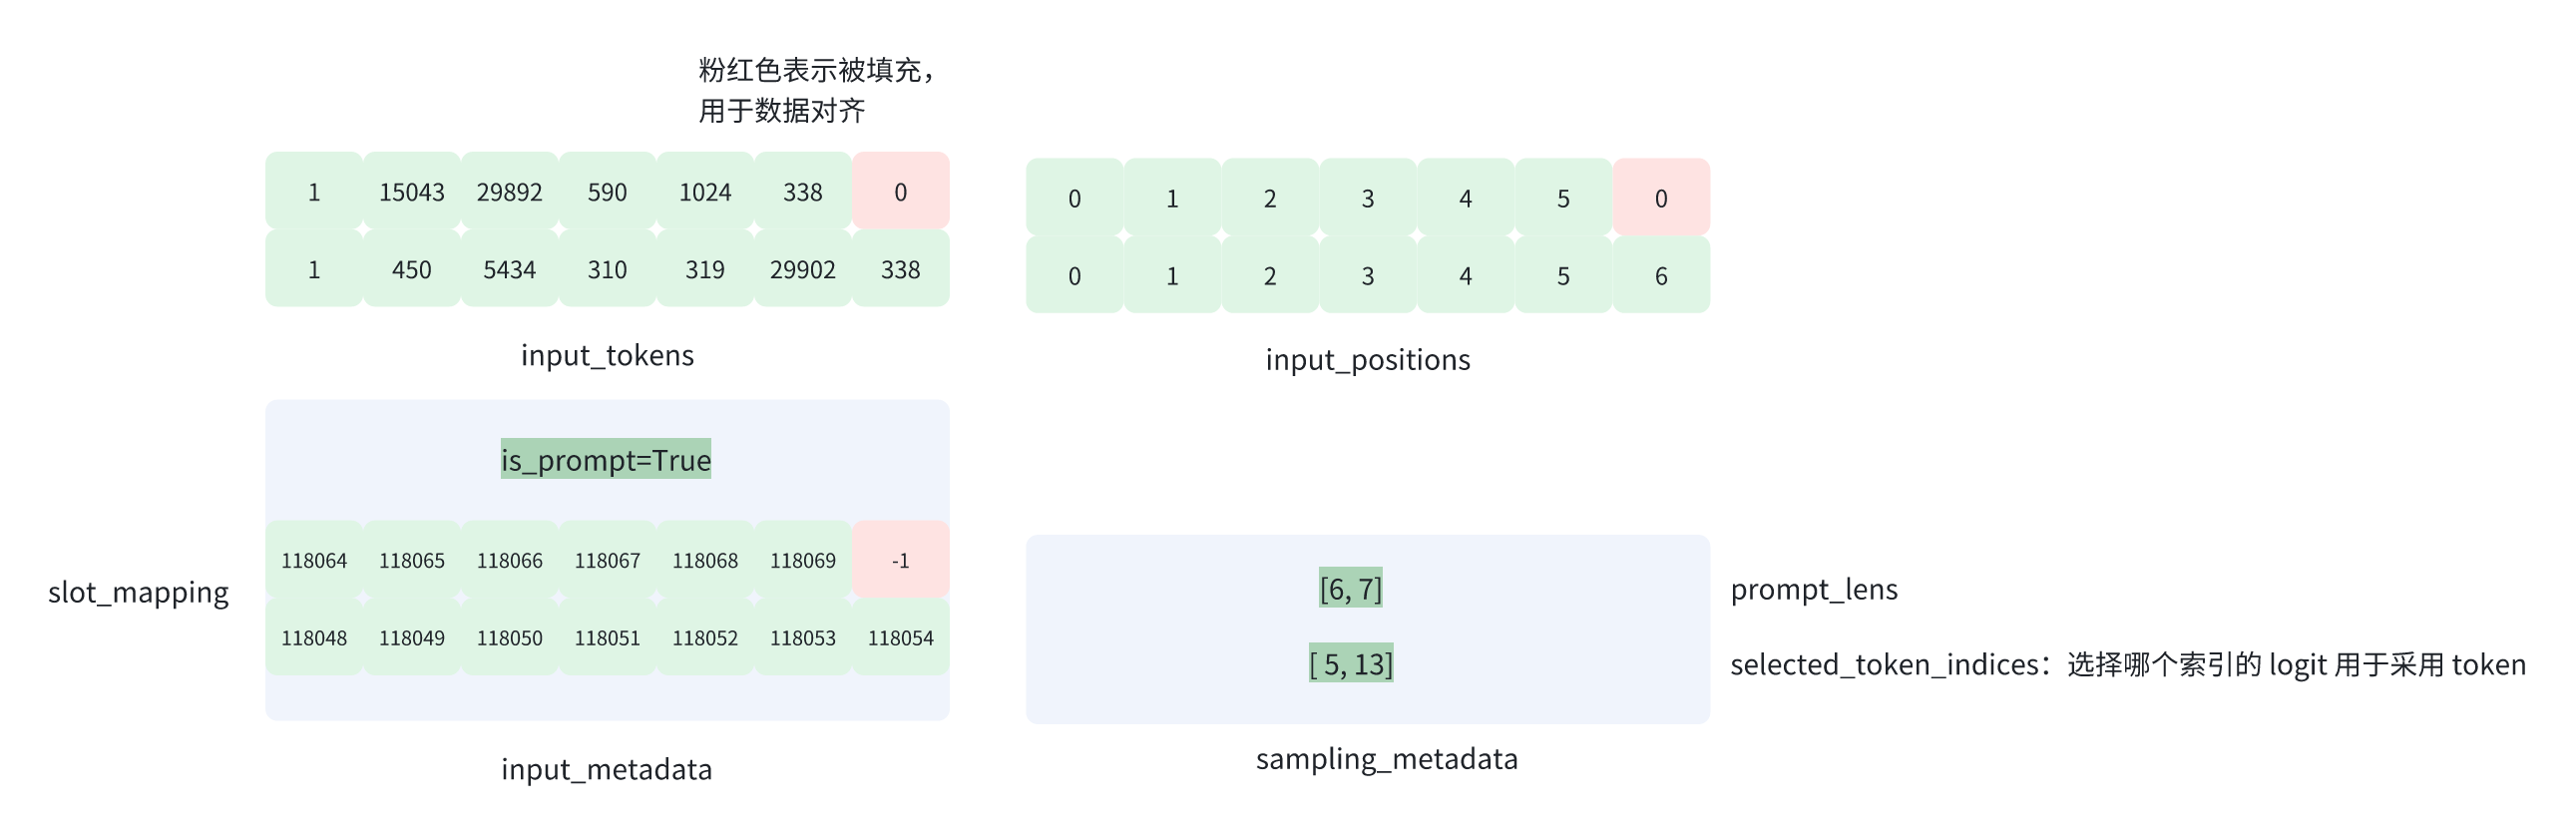Click slot mapping cell 118054
The width and height of the screenshot is (2576, 836).
click(x=900, y=638)
